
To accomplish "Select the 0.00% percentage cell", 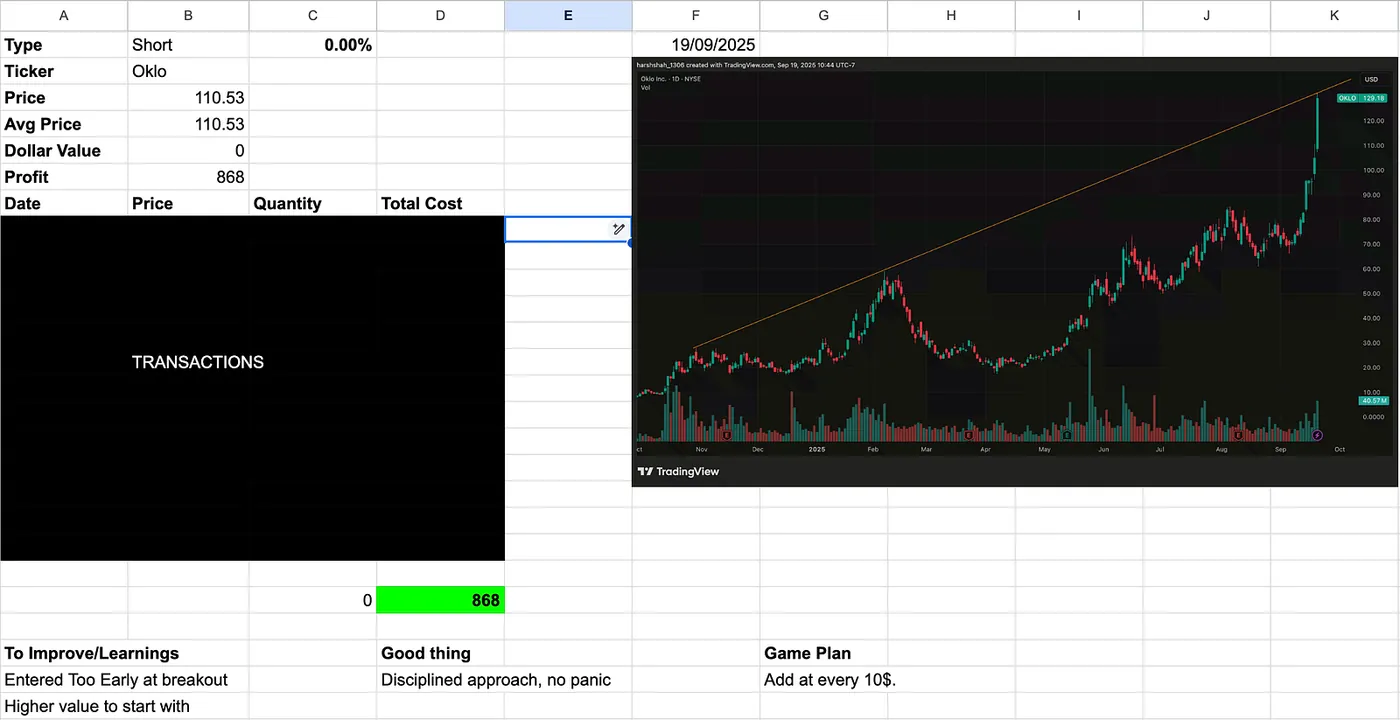I will click(x=313, y=45).
